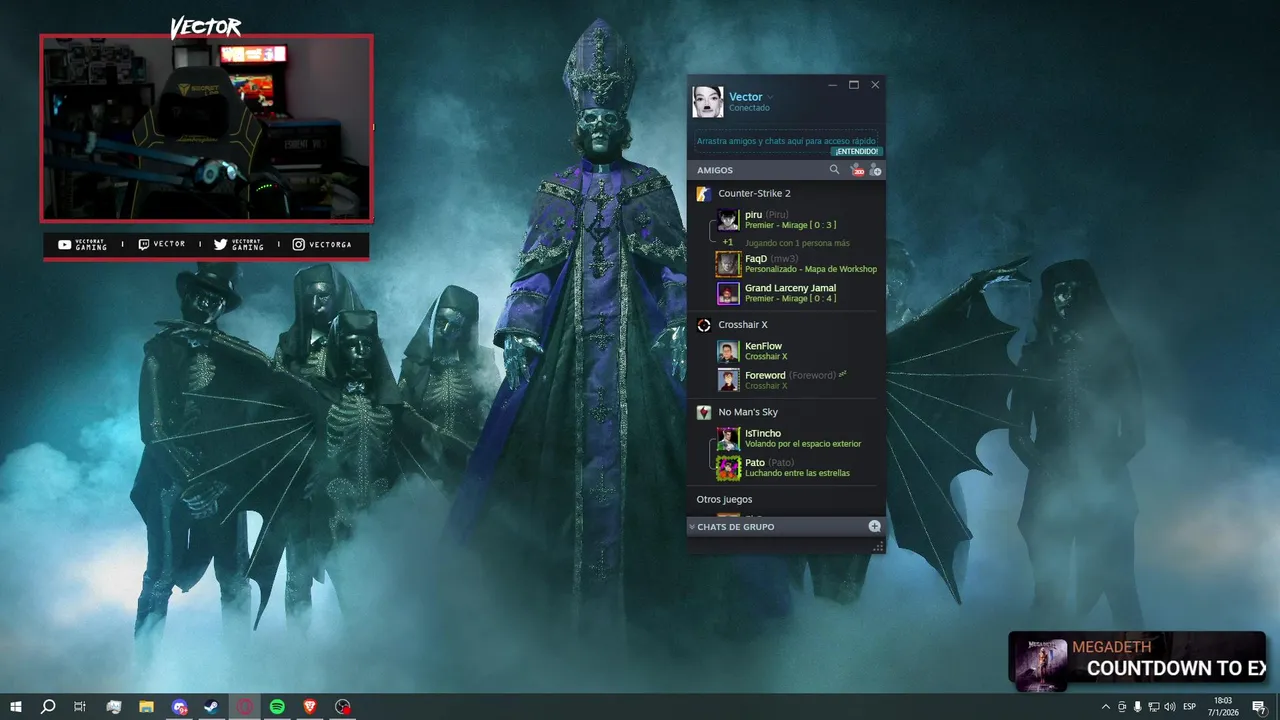
Task: Dismiss the tip with ¡ENTENDIDO! button
Action: coord(856,151)
